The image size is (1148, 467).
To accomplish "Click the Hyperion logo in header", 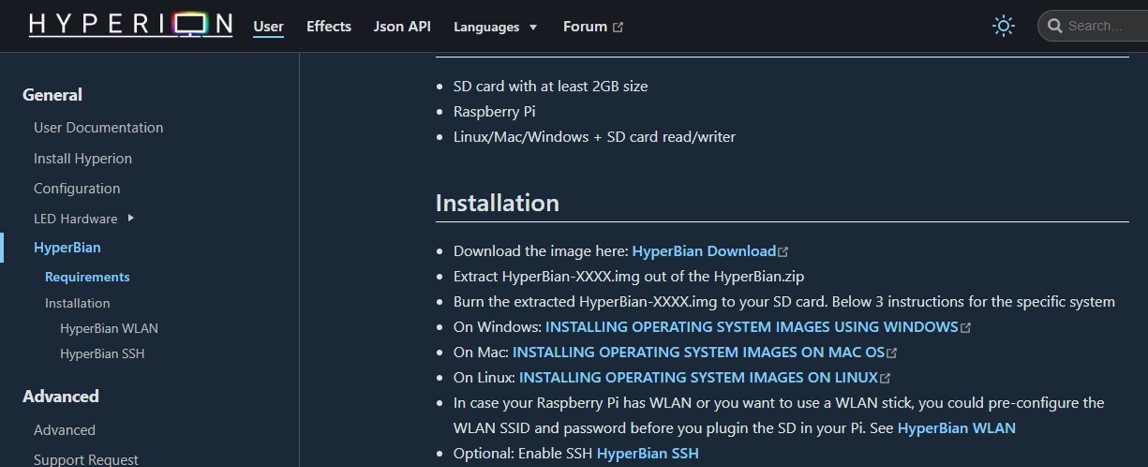I will point(131,26).
